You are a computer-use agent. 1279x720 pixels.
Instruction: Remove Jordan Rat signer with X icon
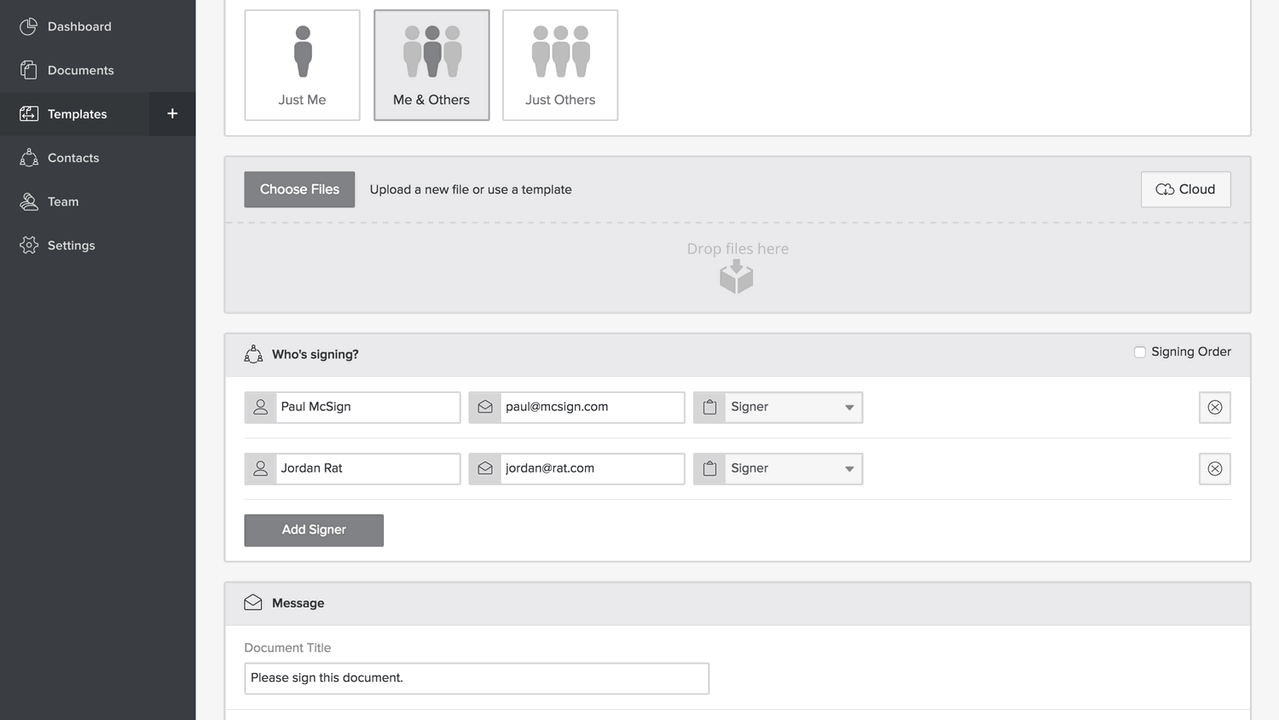(x=1214, y=469)
